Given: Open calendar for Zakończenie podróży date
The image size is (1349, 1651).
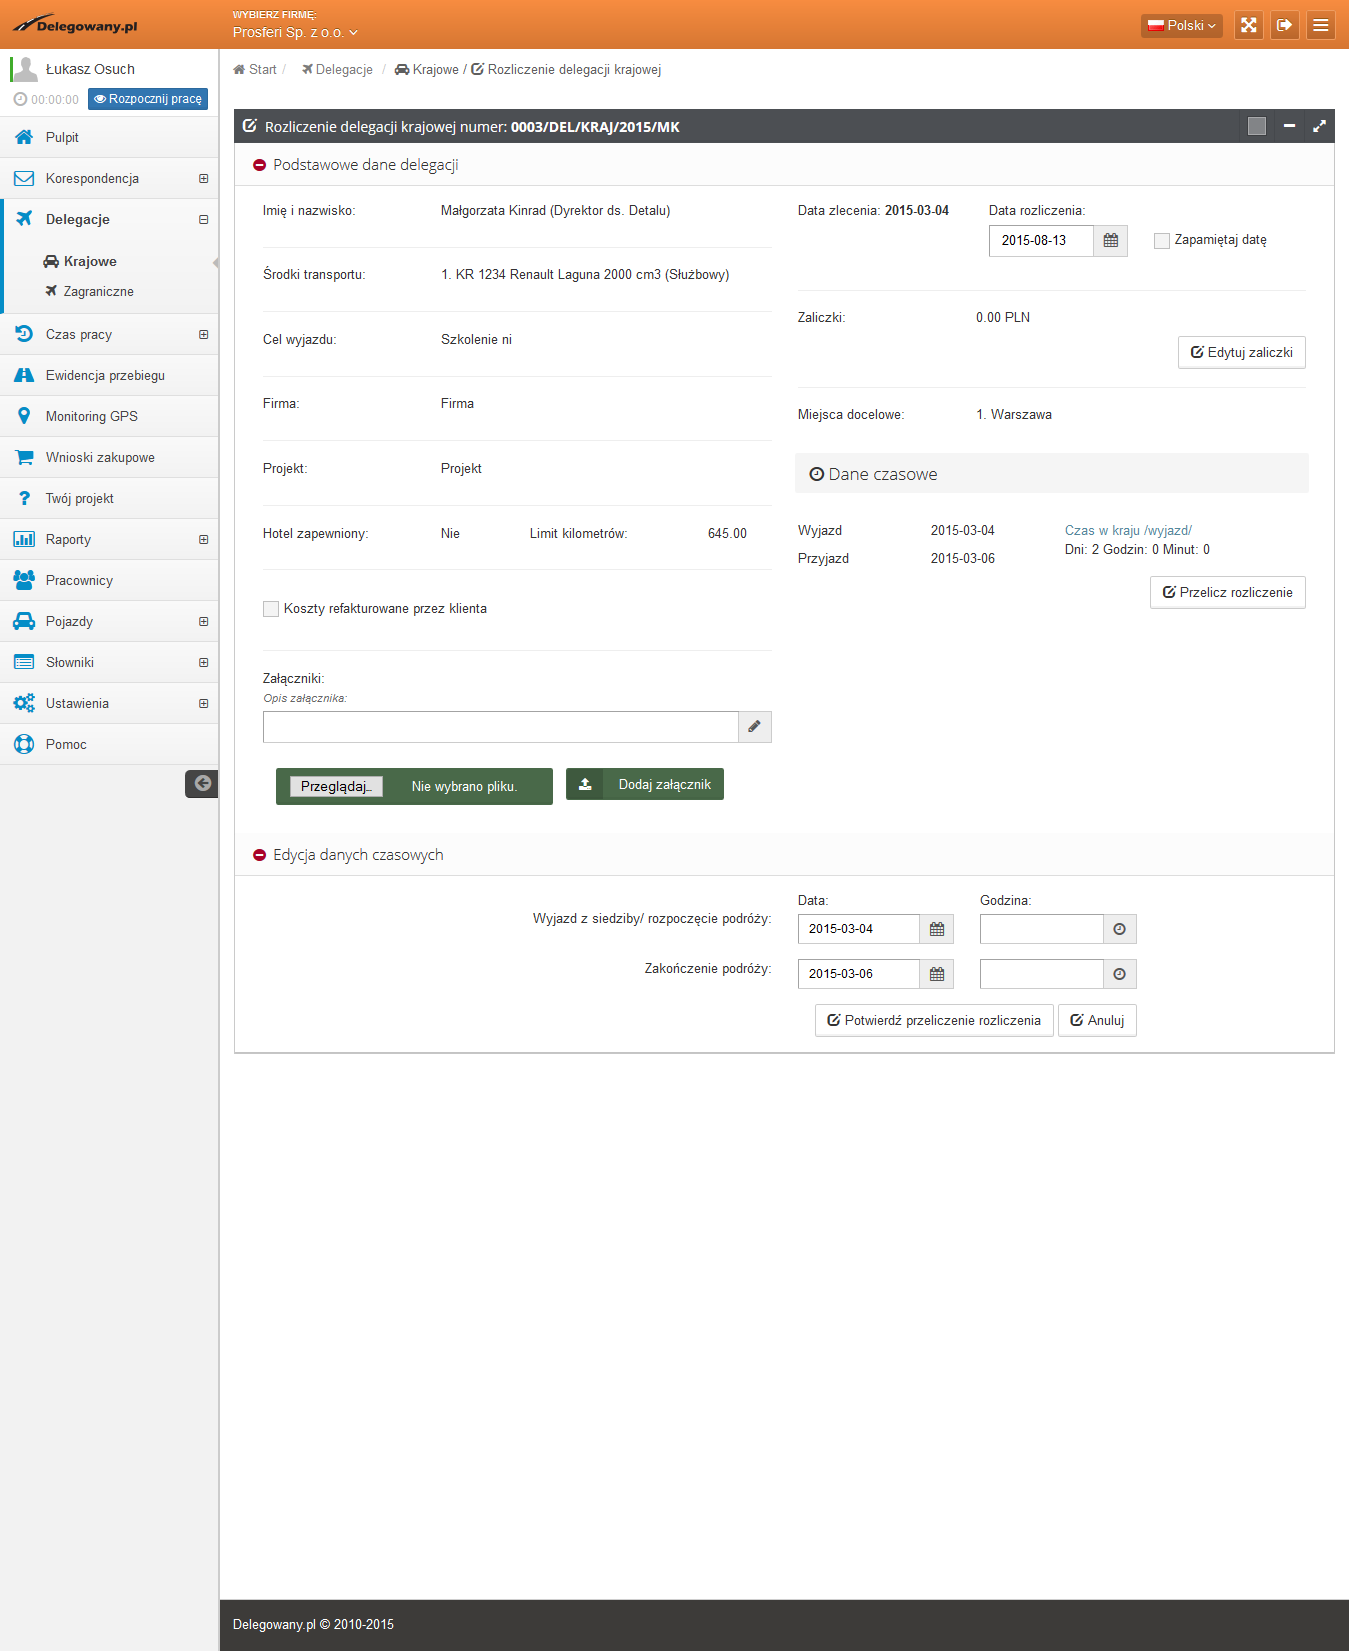Looking at the screenshot, I should [936, 974].
